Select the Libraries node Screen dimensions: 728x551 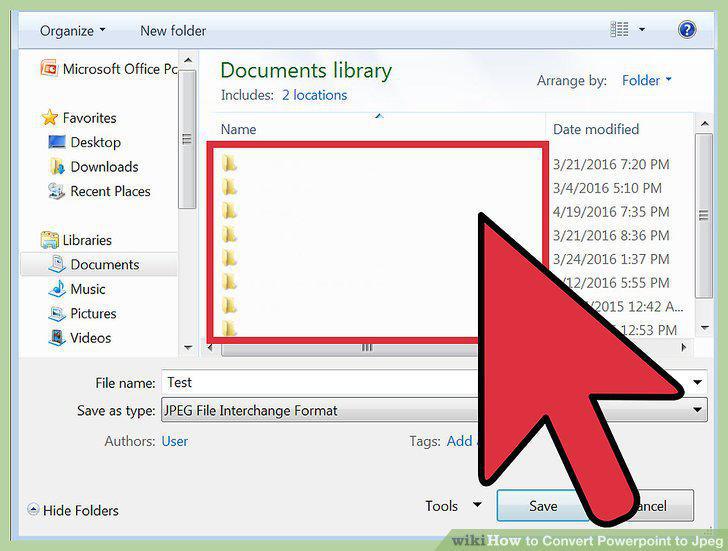(87, 240)
